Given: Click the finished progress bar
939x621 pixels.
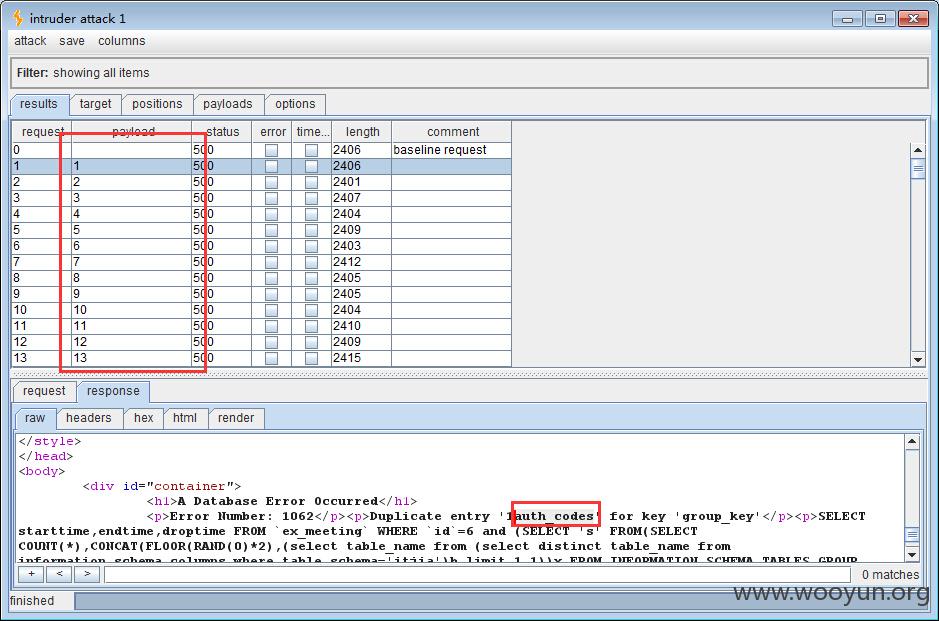Looking at the screenshot, I should (x=501, y=601).
